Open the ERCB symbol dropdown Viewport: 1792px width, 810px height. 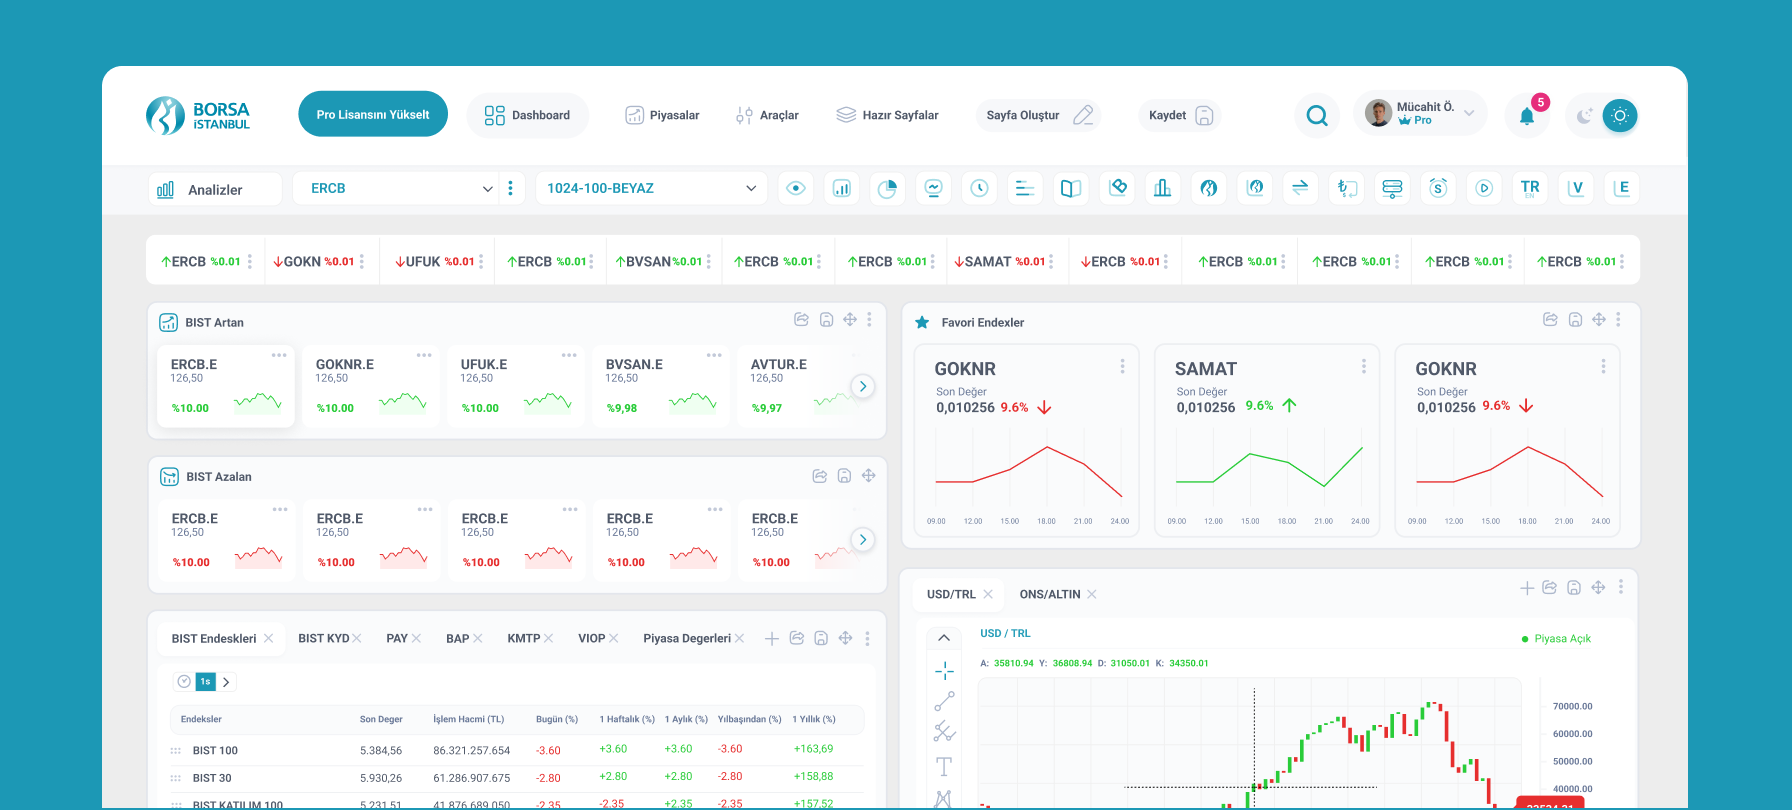400,188
